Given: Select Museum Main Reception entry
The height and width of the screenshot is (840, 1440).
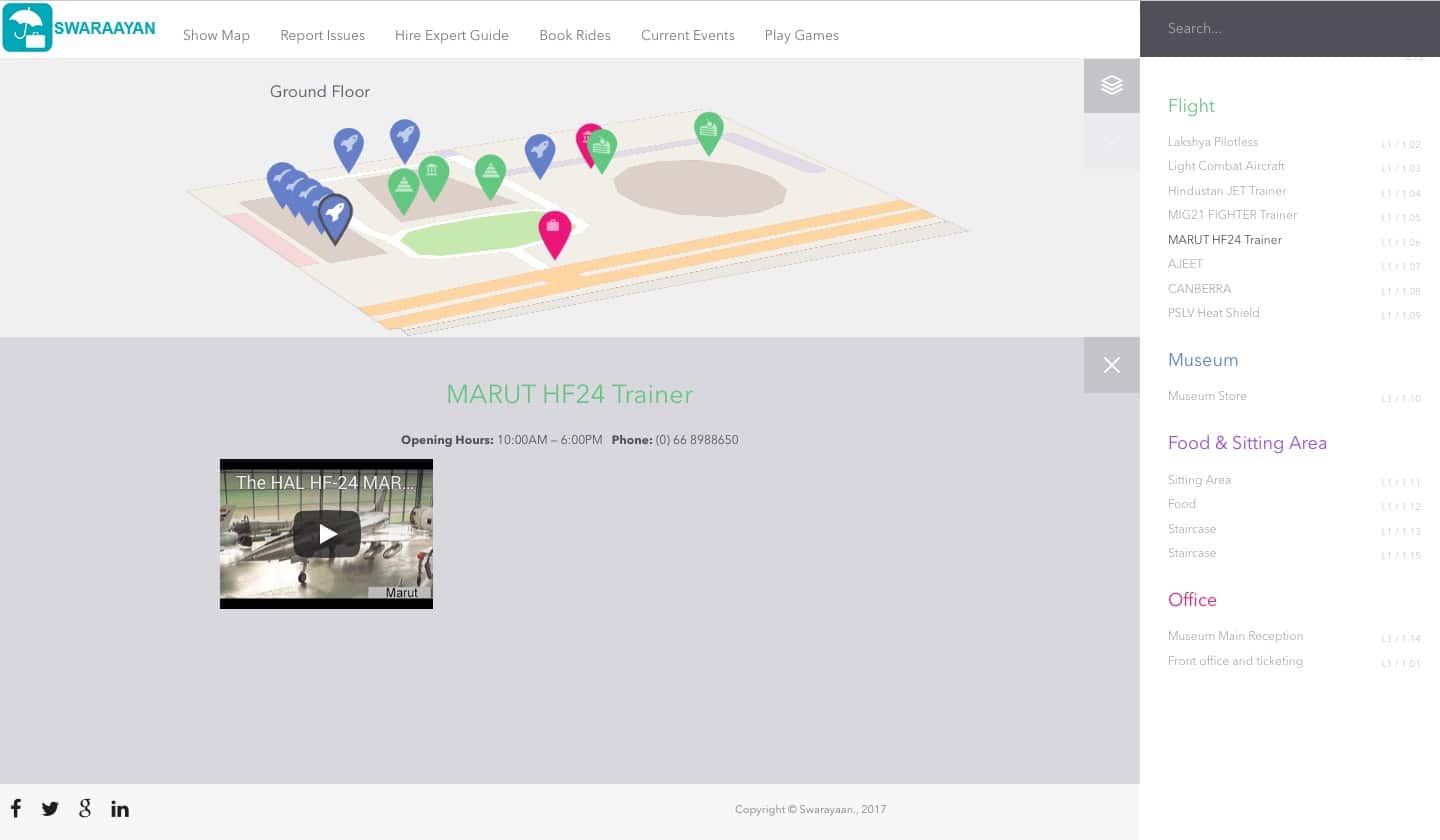Looking at the screenshot, I should pyautogui.click(x=1236, y=636).
